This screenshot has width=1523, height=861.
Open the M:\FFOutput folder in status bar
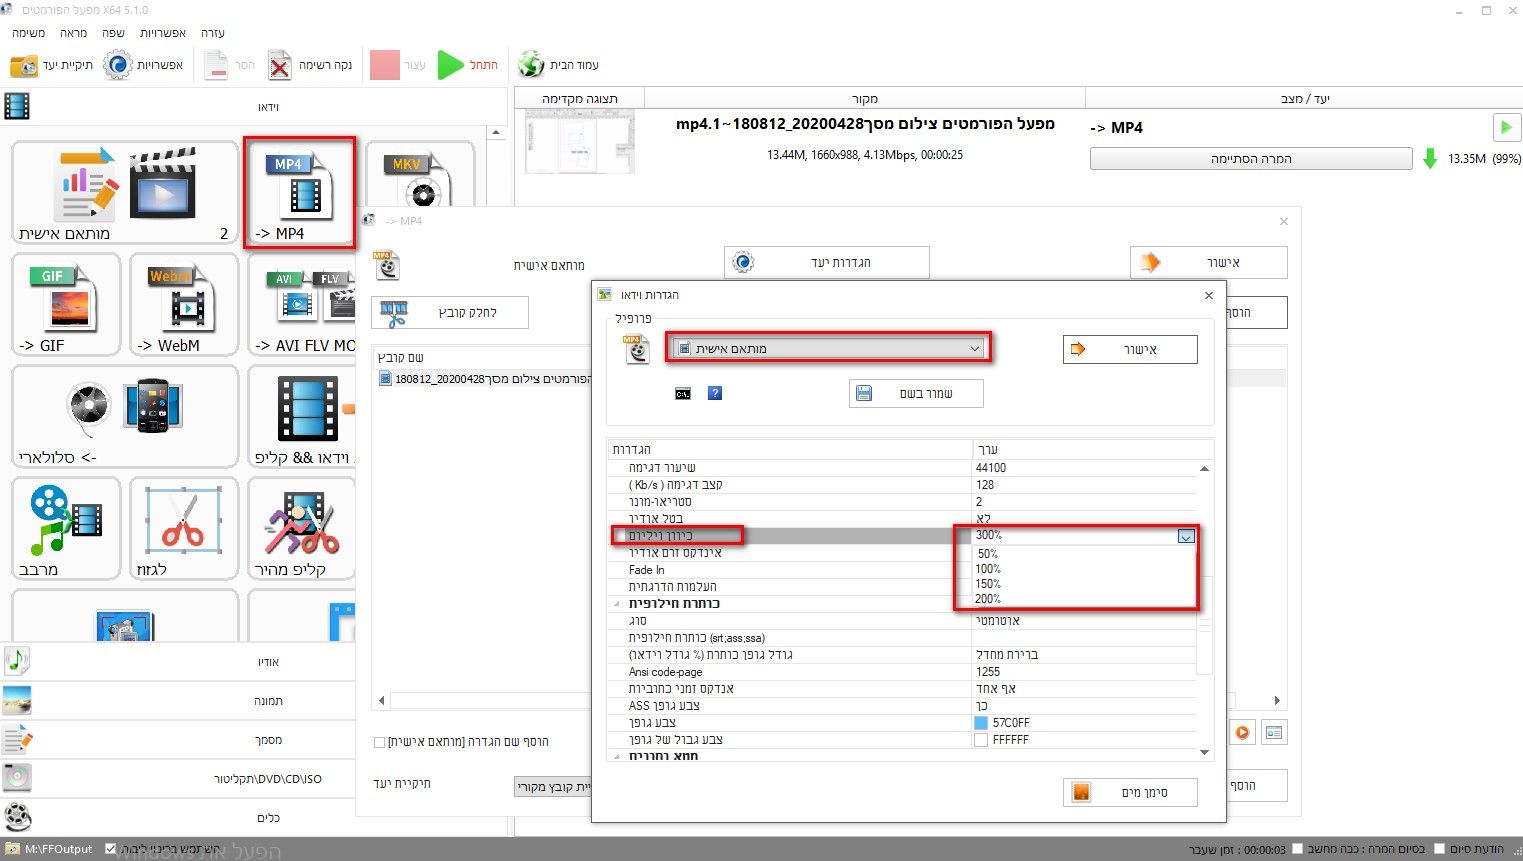[49, 849]
